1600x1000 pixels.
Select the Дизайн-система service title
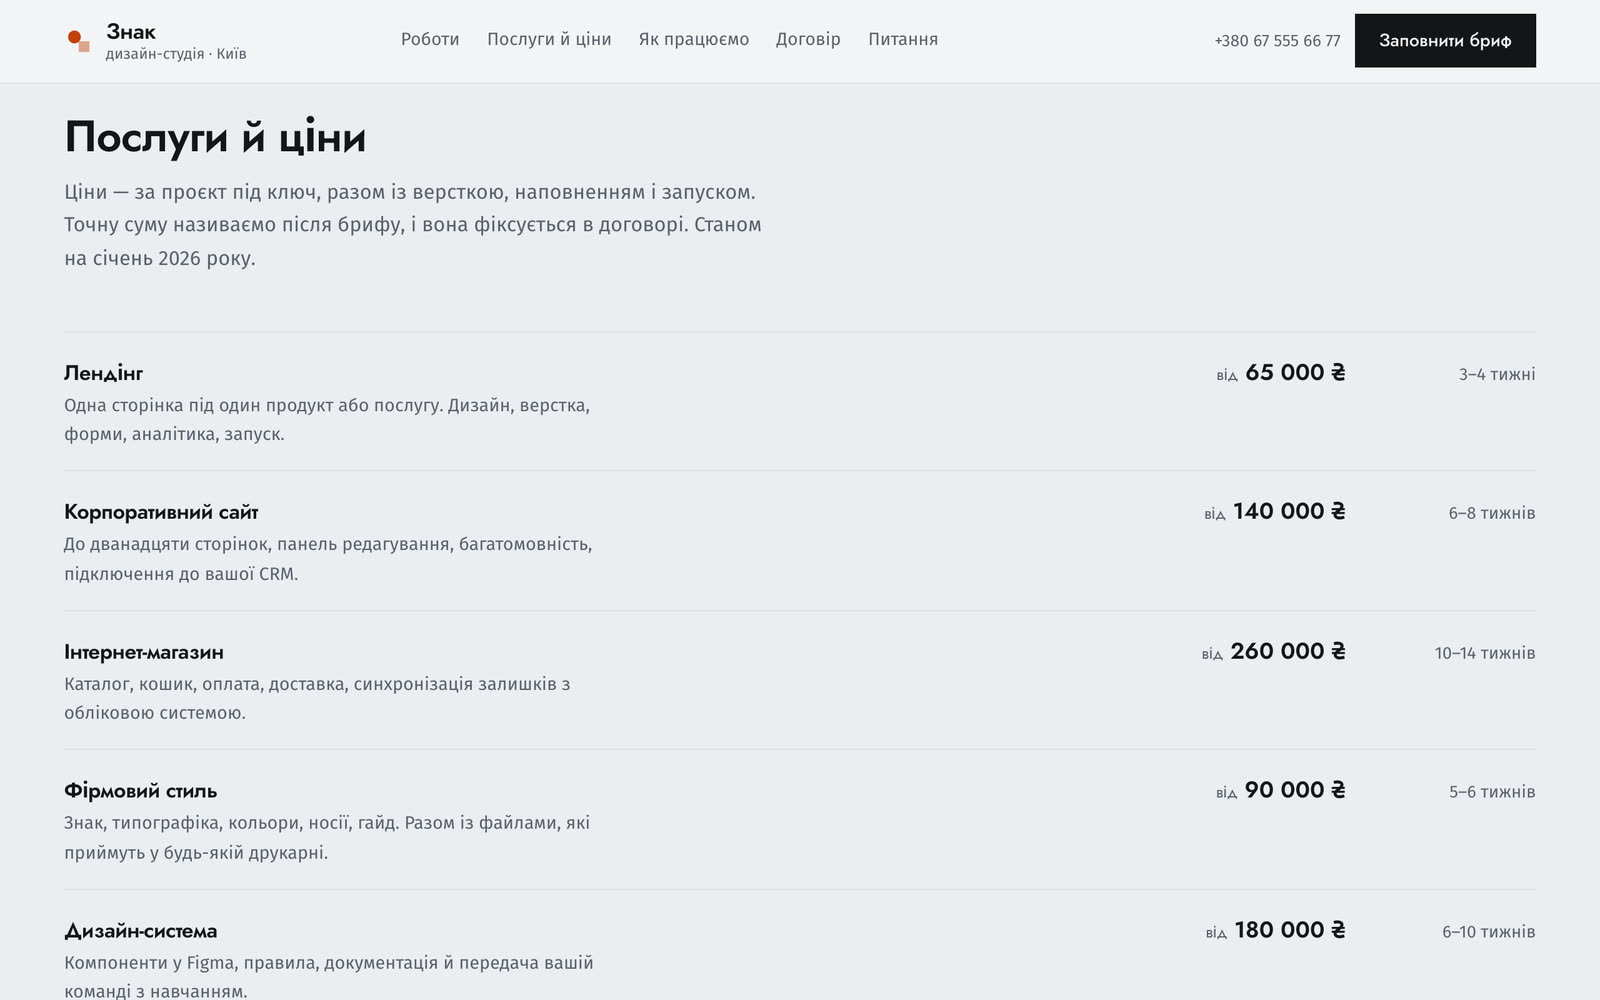141,931
